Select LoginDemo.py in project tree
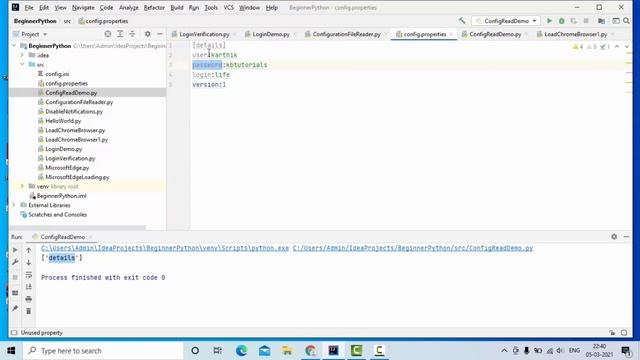The width and height of the screenshot is (640, 360). click(x=64, y=149)
